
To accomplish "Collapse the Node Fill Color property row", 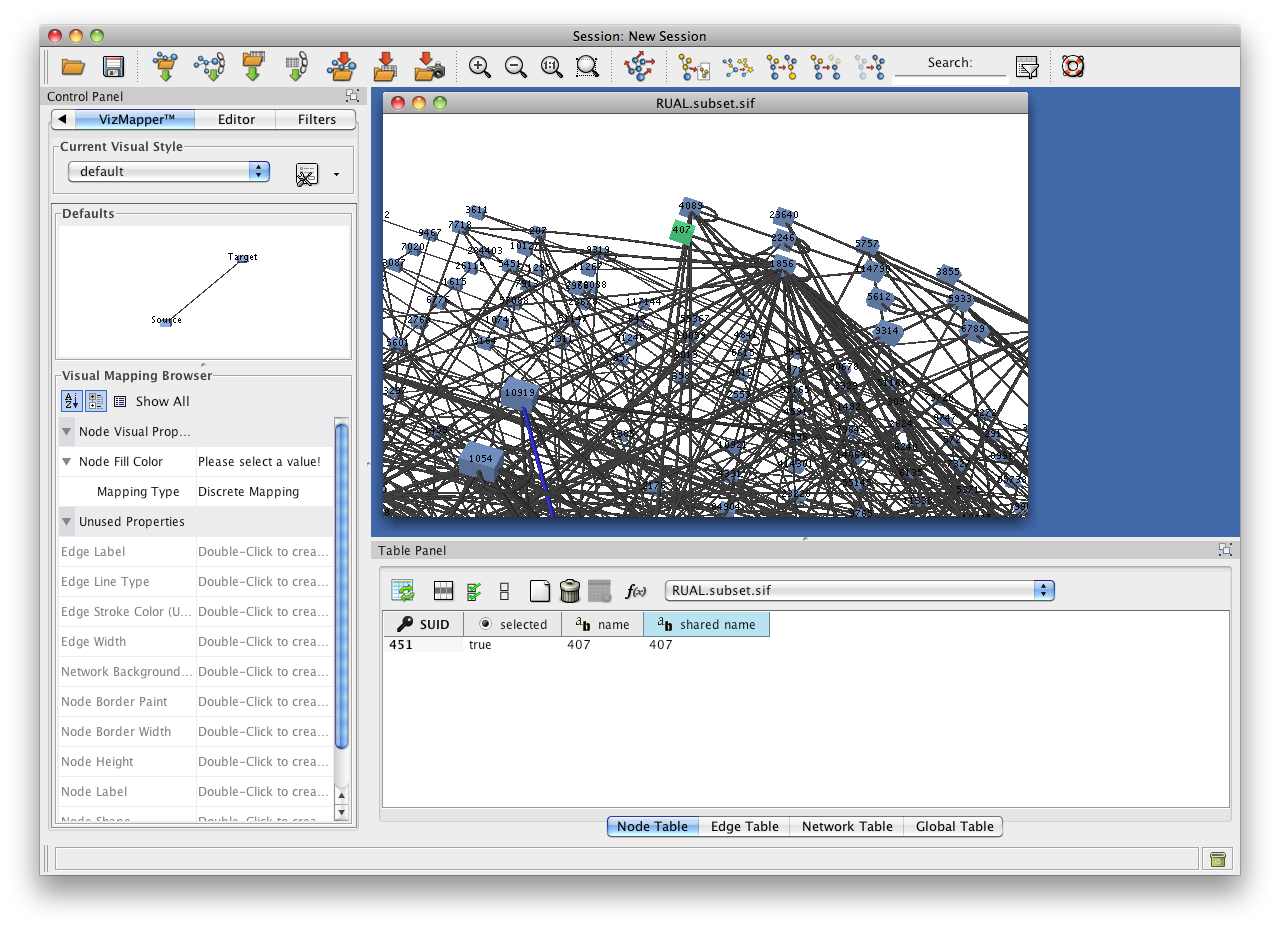I will [67, 462].
